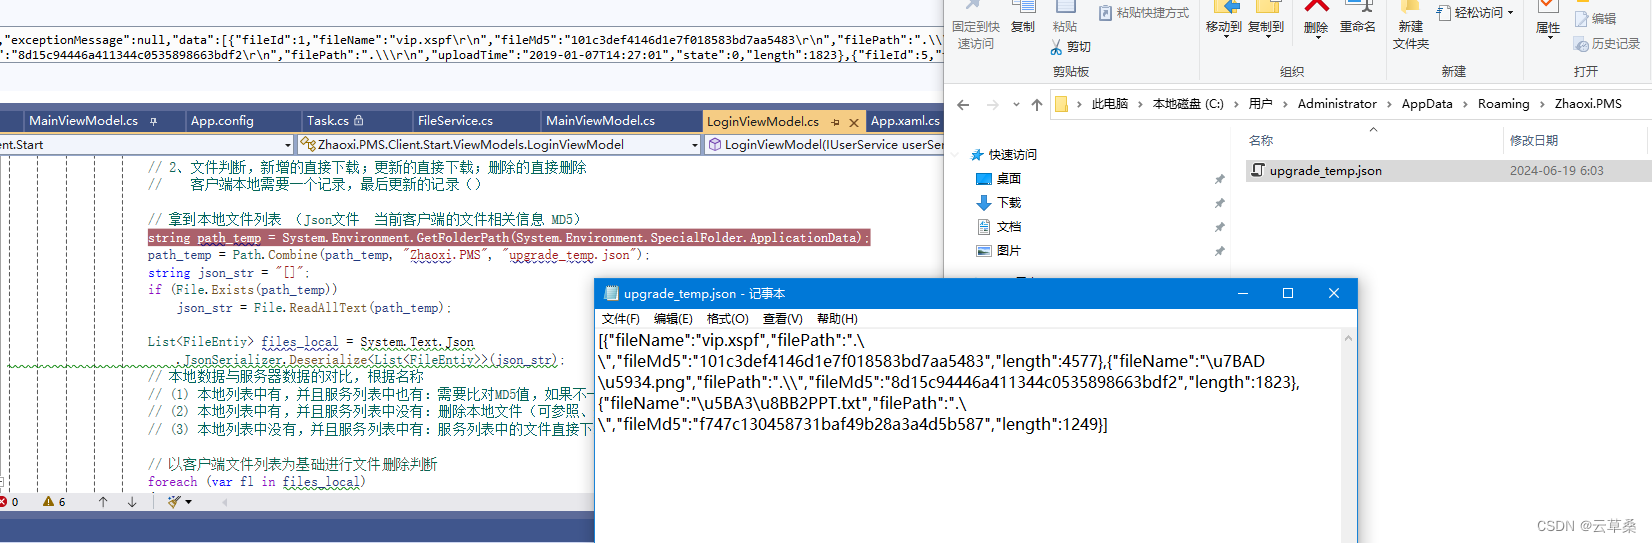The height and width of the screenshot is (543, 1652).
Task: Click the Copy button in ribbon
Action: click(x=1022, y=18)
